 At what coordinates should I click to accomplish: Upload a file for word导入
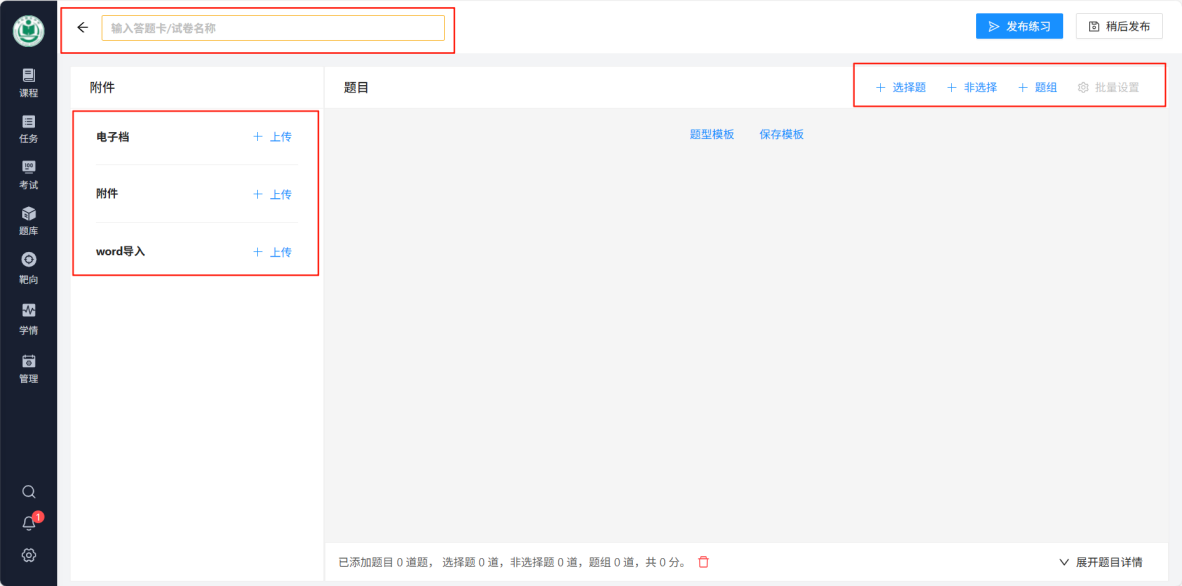point(272,252)
